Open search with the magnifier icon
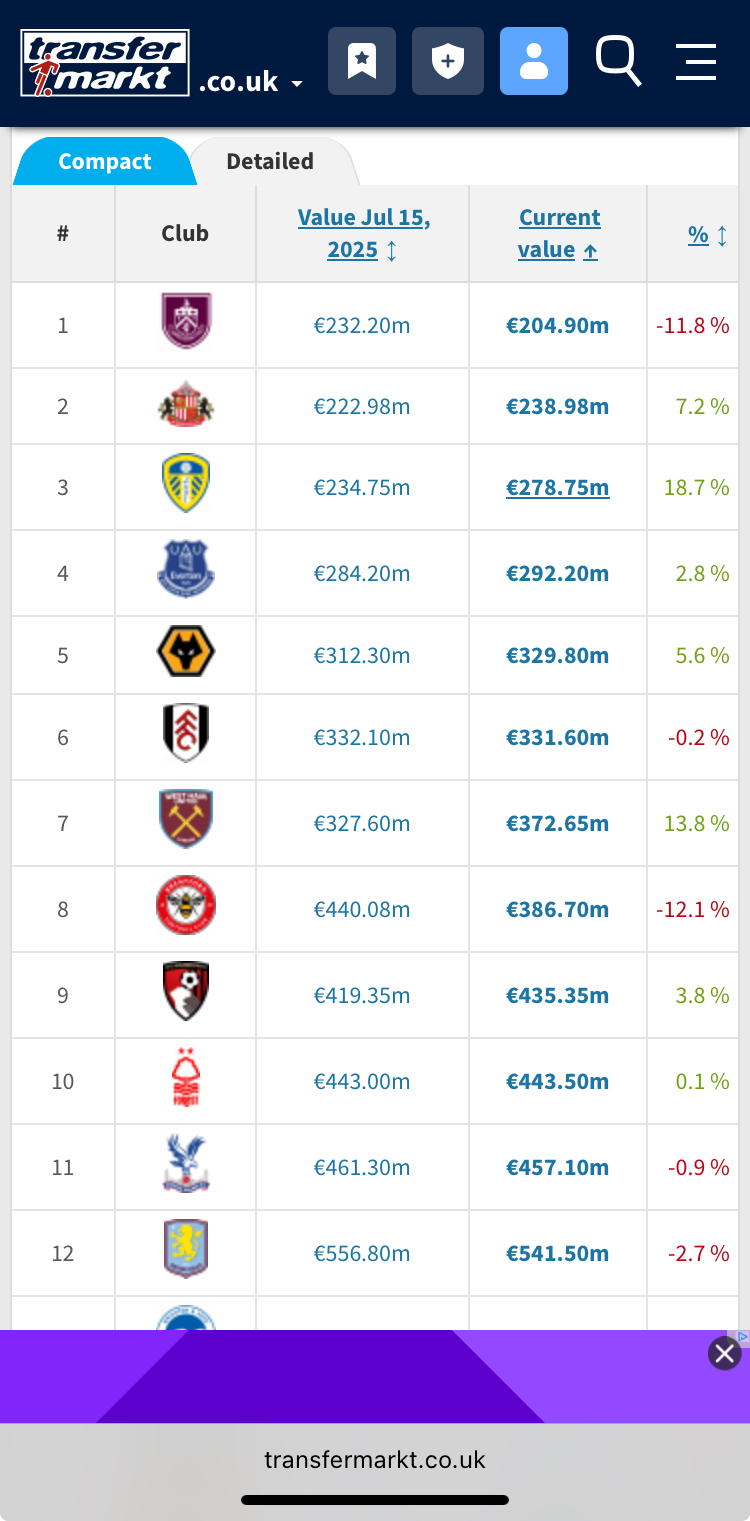This screenshot has height=1521, width=750. pyautogui.click(x=618, y=61)
